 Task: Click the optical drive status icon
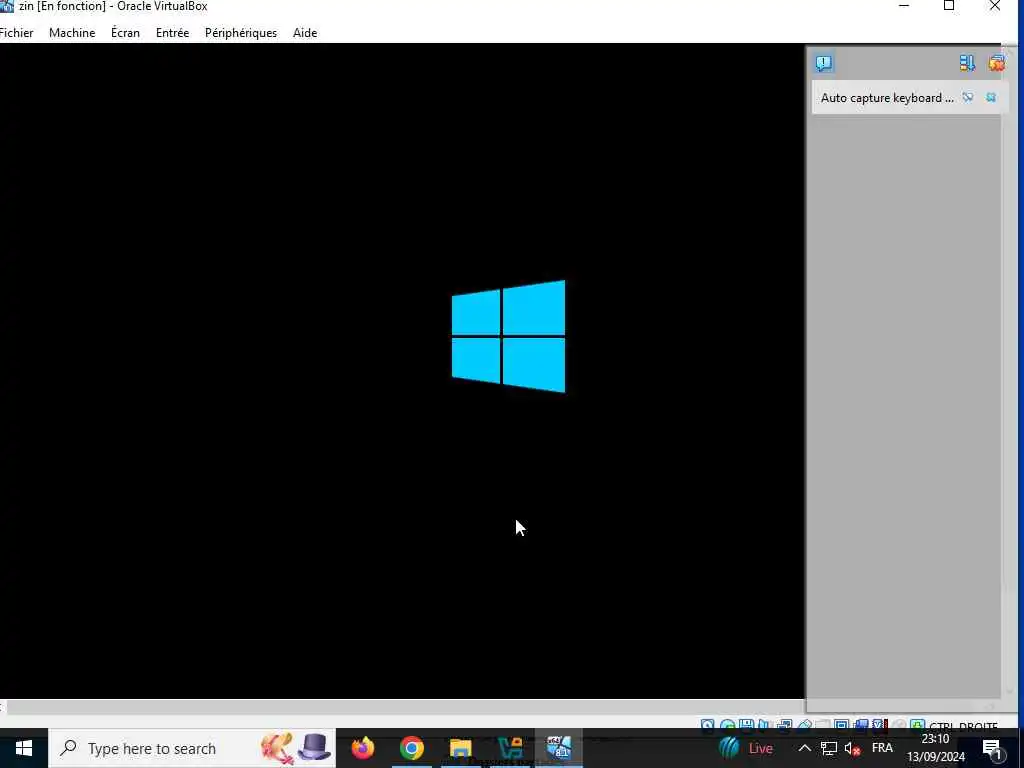[x=727, y=724]
